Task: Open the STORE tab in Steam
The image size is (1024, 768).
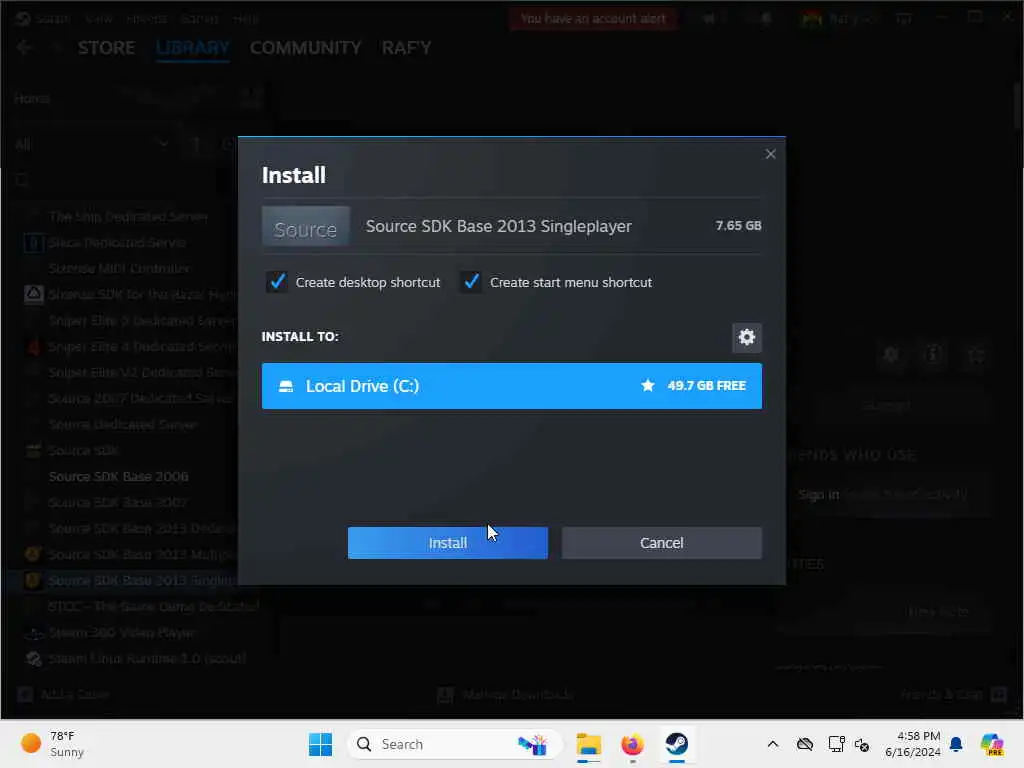Action: click(x=106, y=48)
